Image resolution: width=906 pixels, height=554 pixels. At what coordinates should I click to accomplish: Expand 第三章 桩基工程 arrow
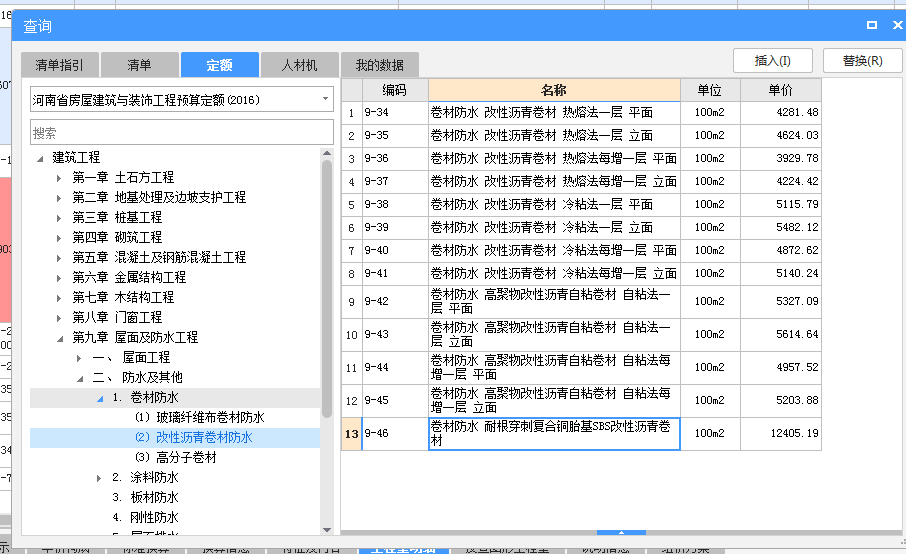[x=59, y=218]
